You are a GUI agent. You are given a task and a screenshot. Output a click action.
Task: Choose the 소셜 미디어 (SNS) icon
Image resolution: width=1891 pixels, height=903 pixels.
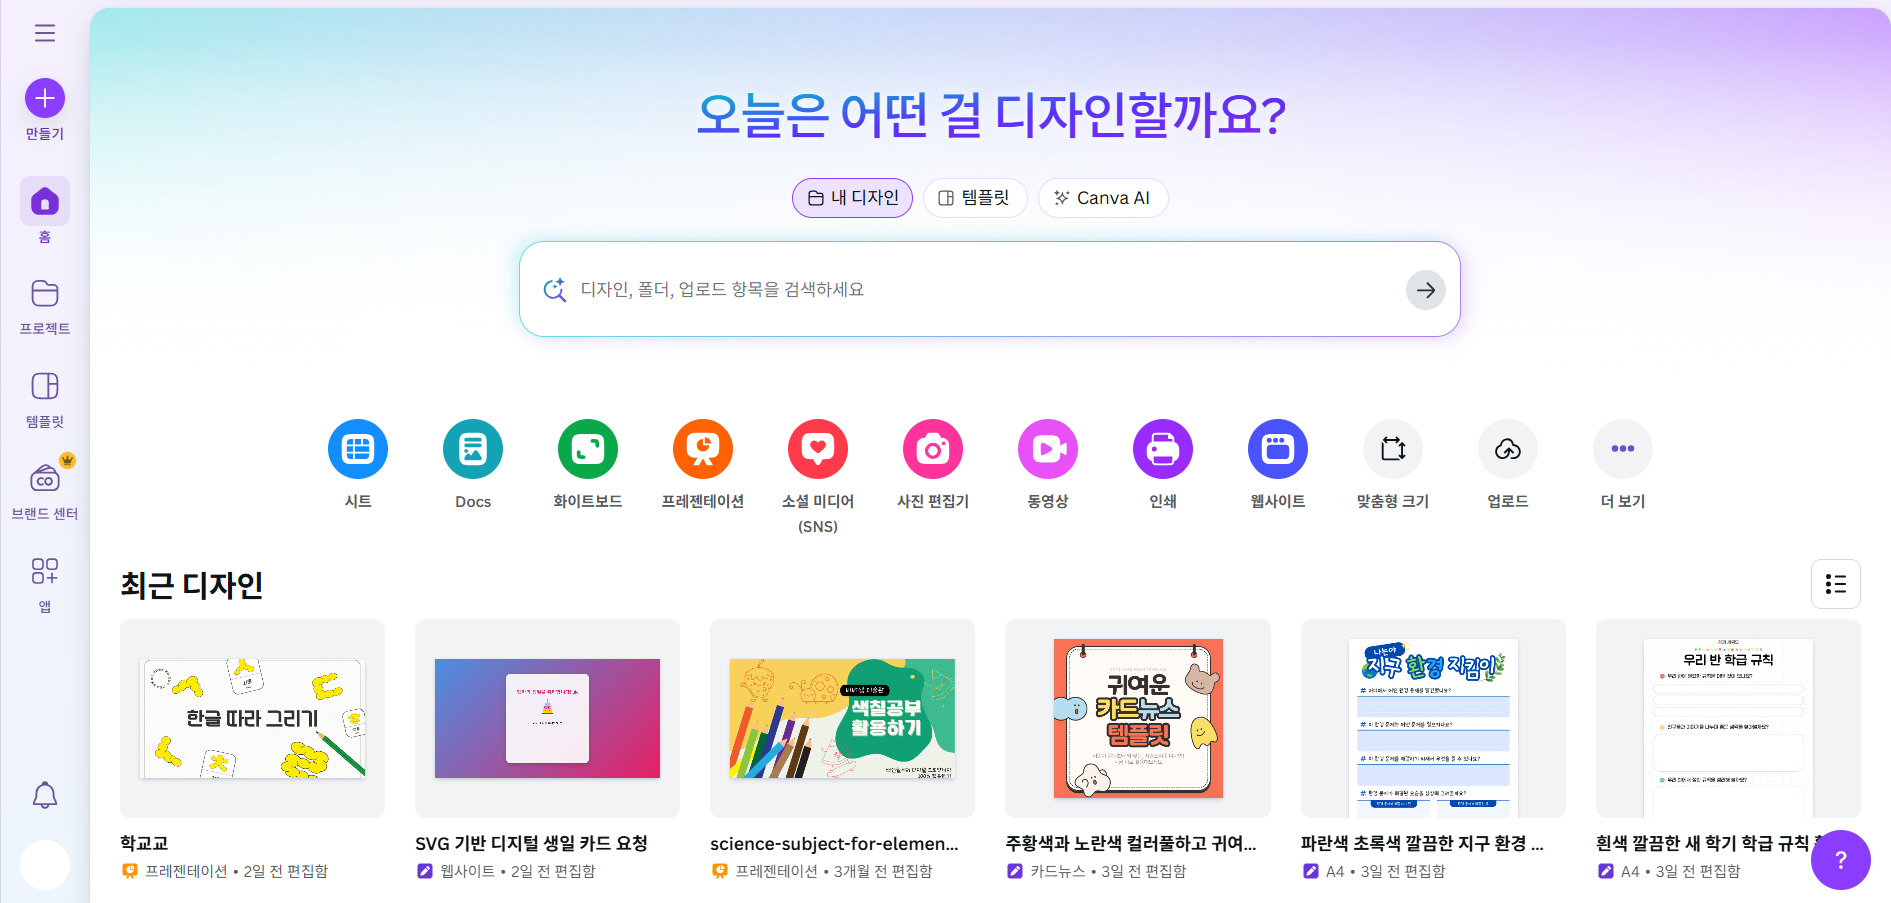818,449
